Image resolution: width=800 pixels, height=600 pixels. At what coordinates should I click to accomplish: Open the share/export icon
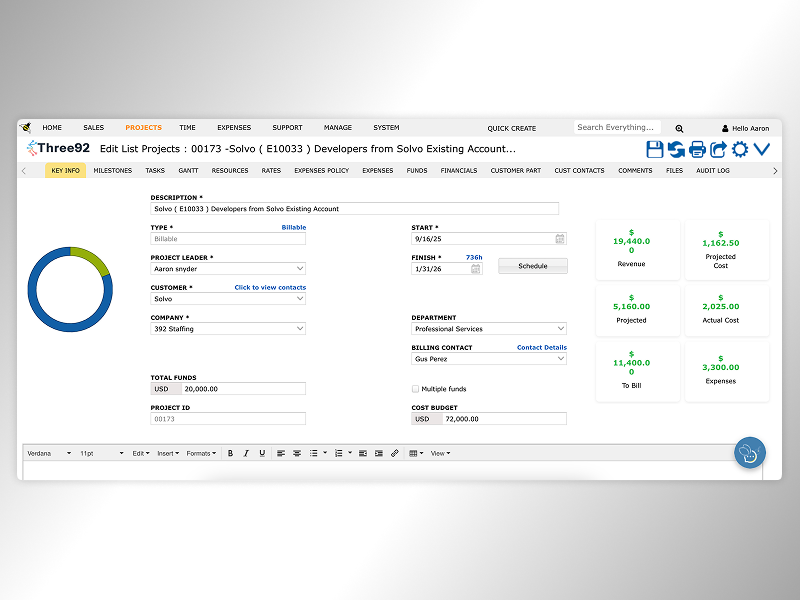tap(718, 148)
